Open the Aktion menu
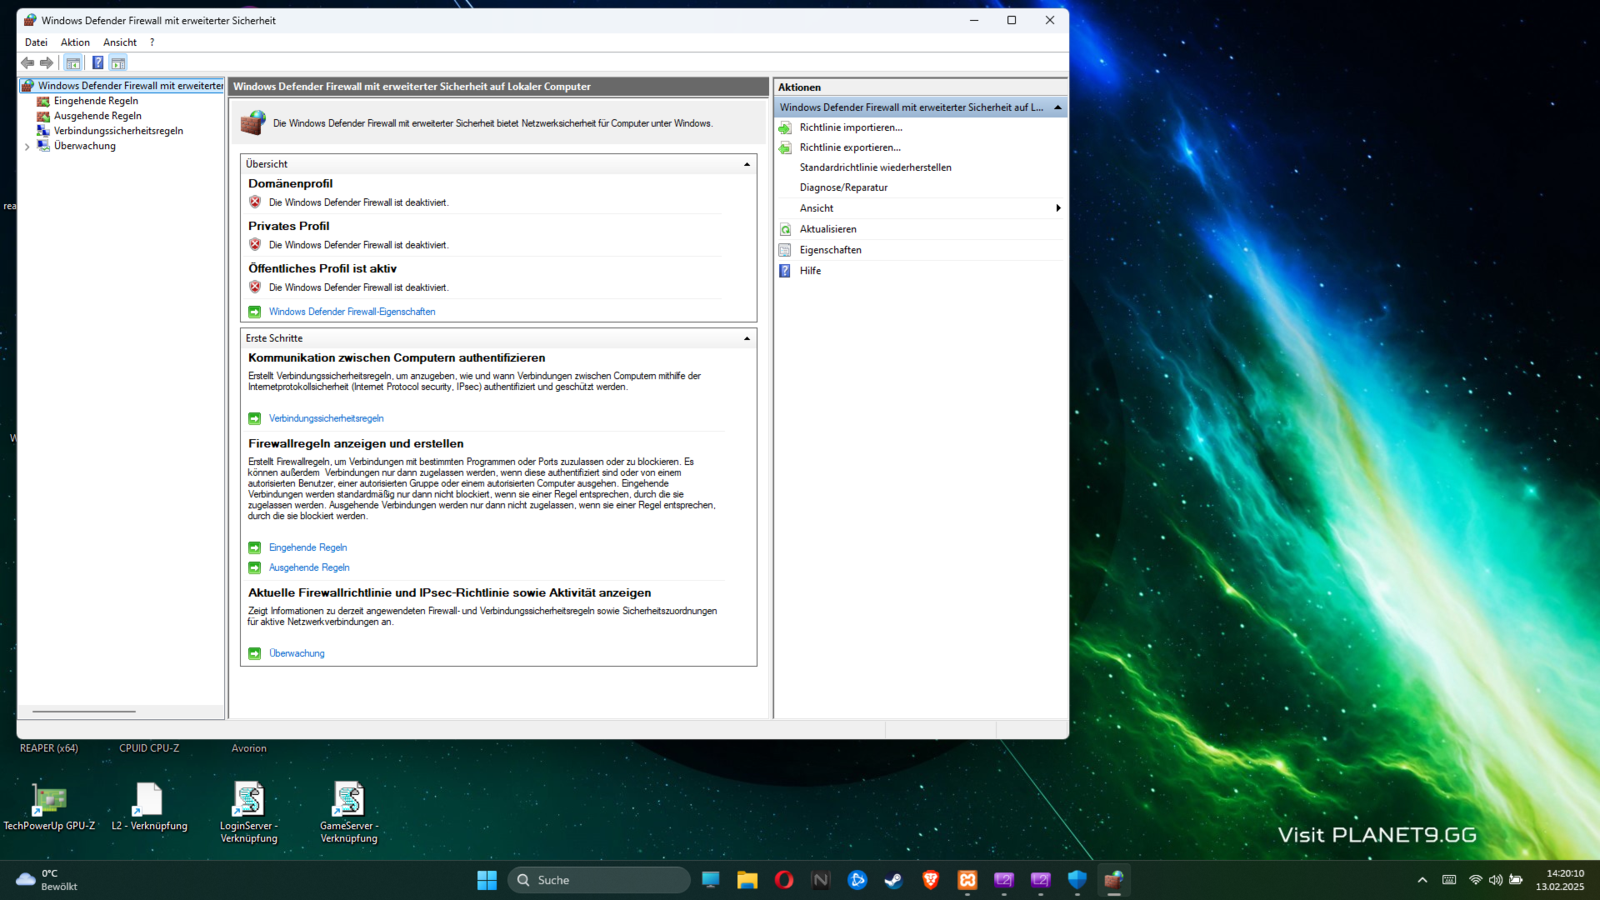The height and width of the screenshot is (900, 1600). pos(75,42)
